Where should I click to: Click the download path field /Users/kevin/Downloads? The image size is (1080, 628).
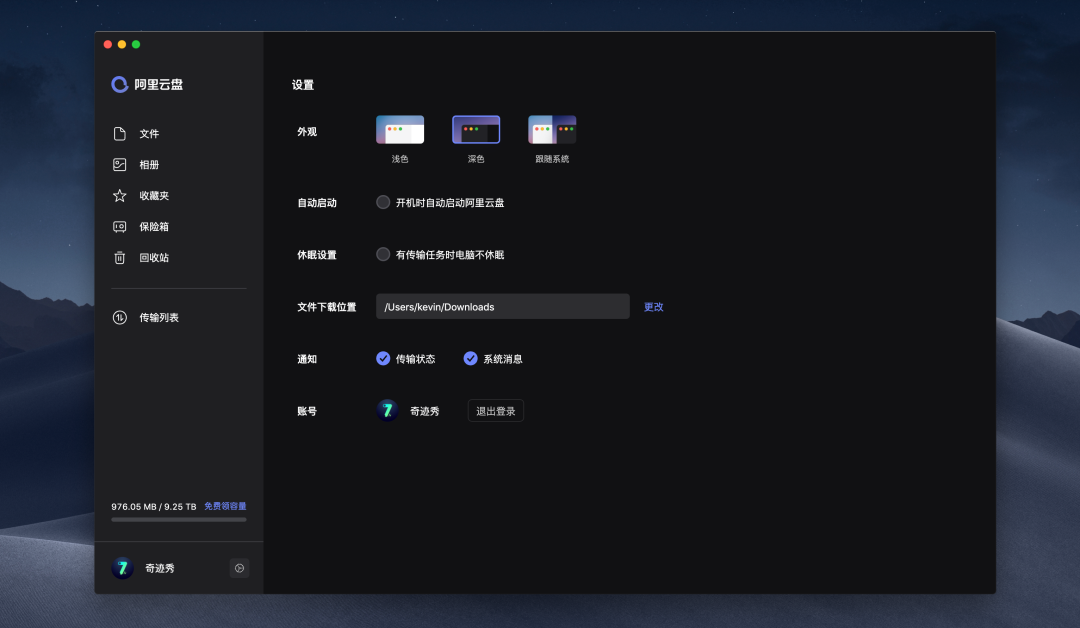coord(503,306)
